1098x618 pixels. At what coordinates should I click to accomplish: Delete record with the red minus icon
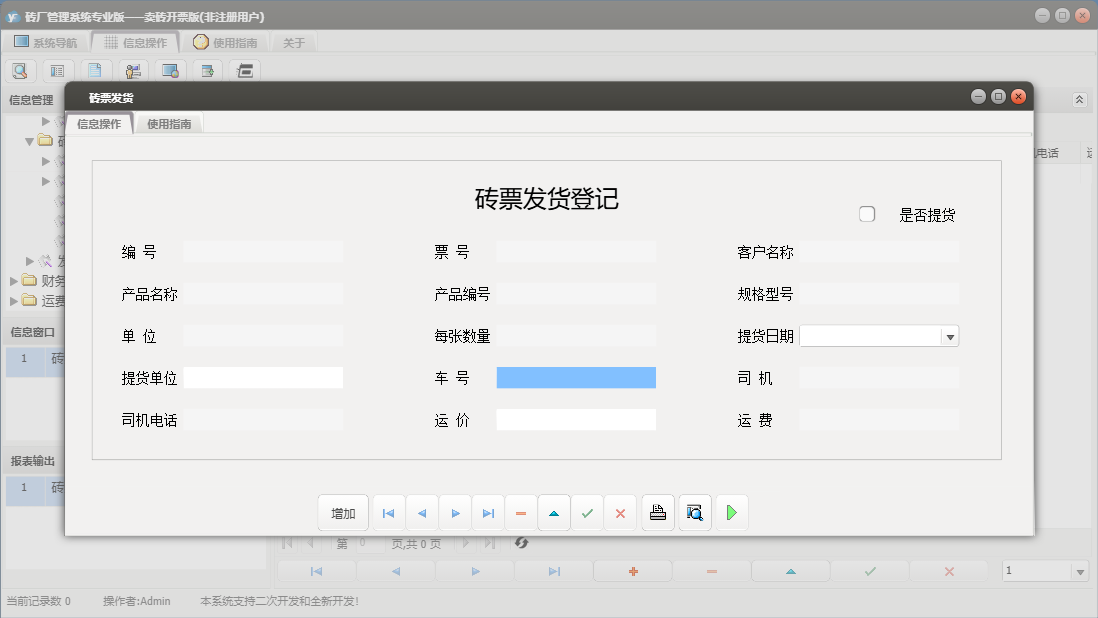tap(521, 512)
